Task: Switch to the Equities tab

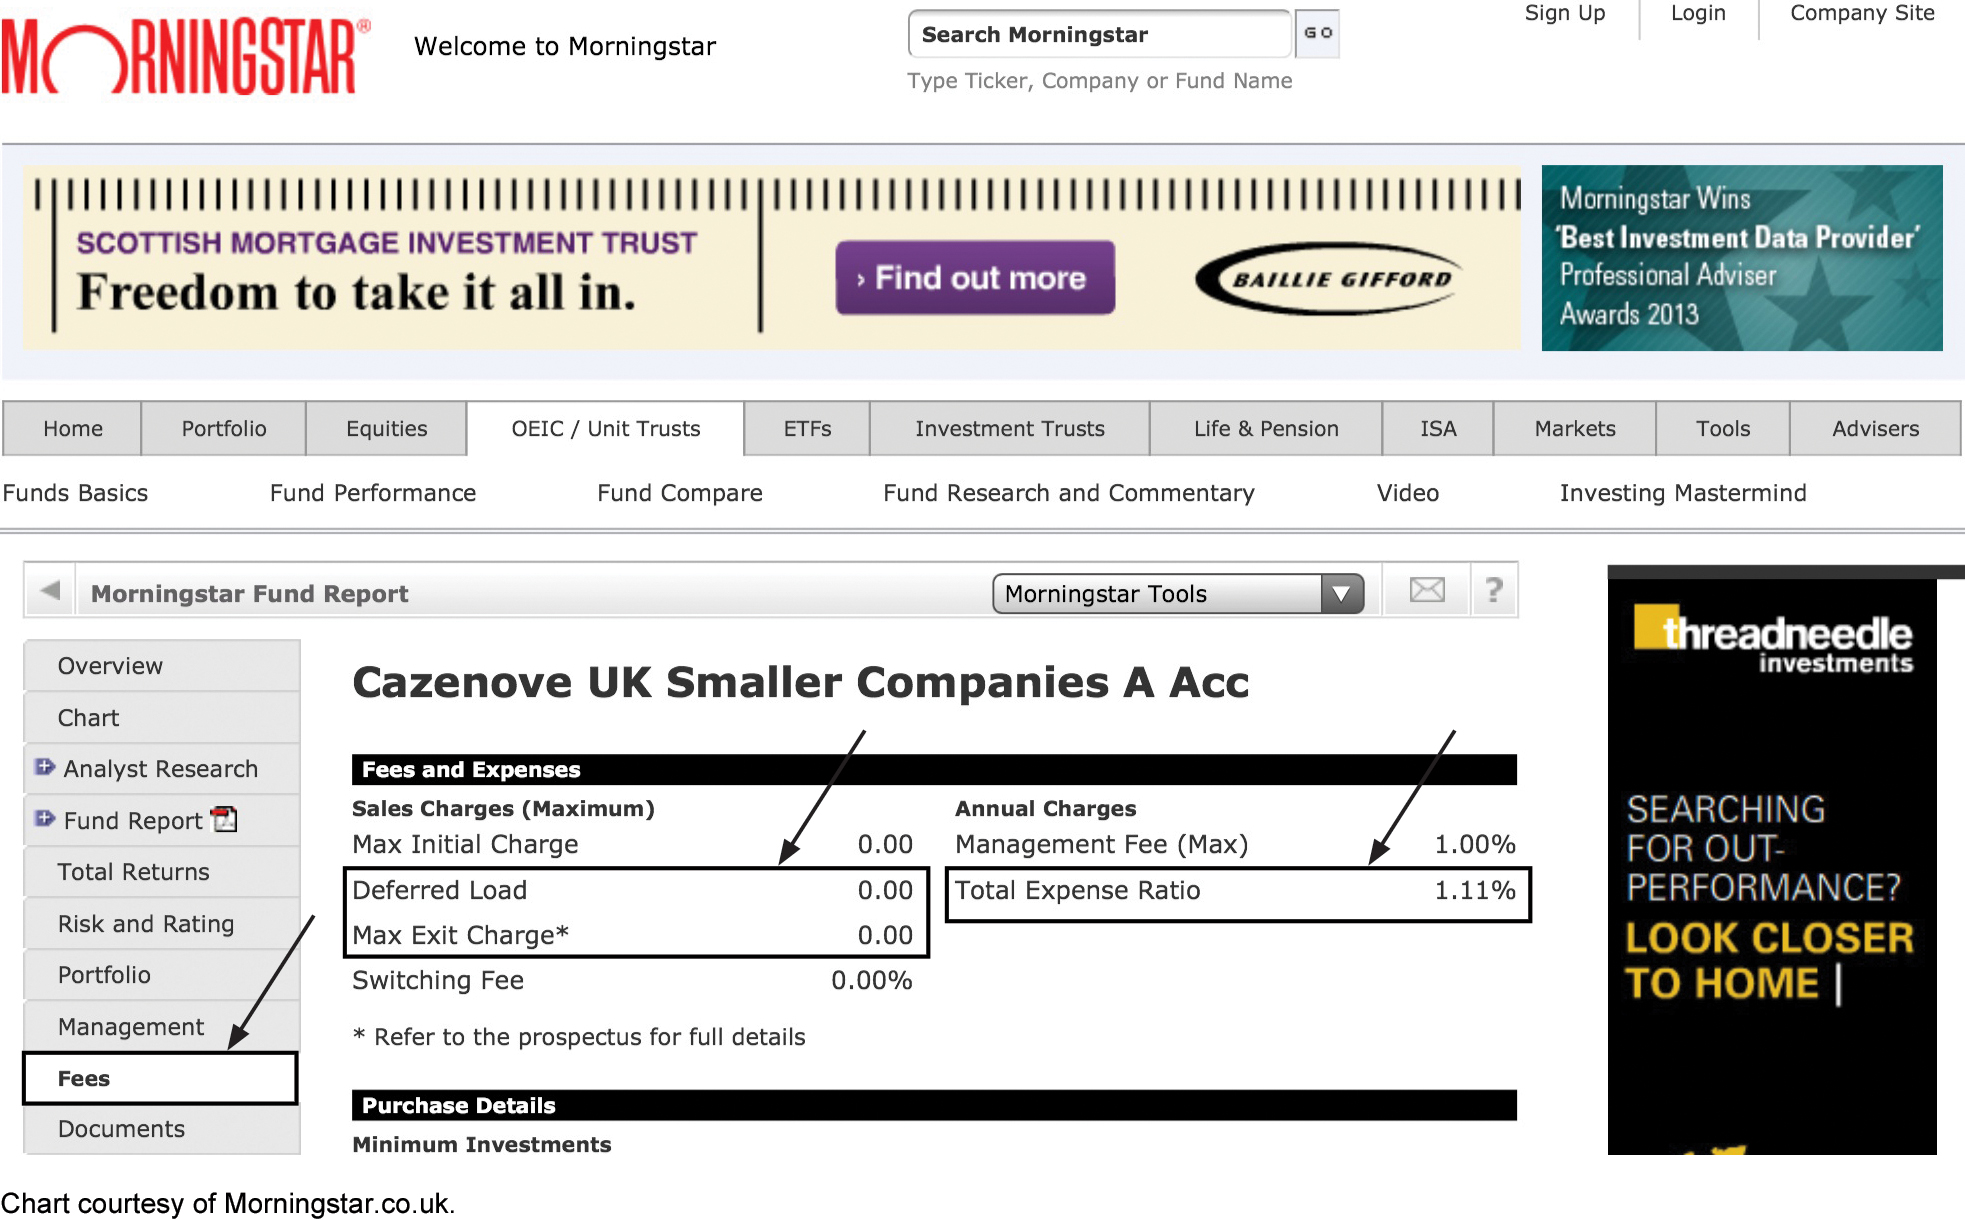Action: tap(386, 429)
